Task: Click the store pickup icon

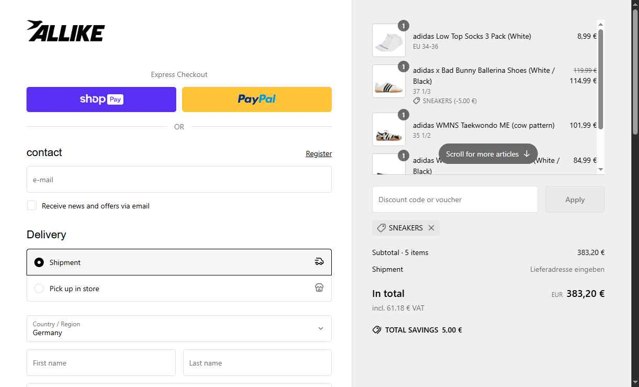Action: pyautogui.click(x=319, y=288)
